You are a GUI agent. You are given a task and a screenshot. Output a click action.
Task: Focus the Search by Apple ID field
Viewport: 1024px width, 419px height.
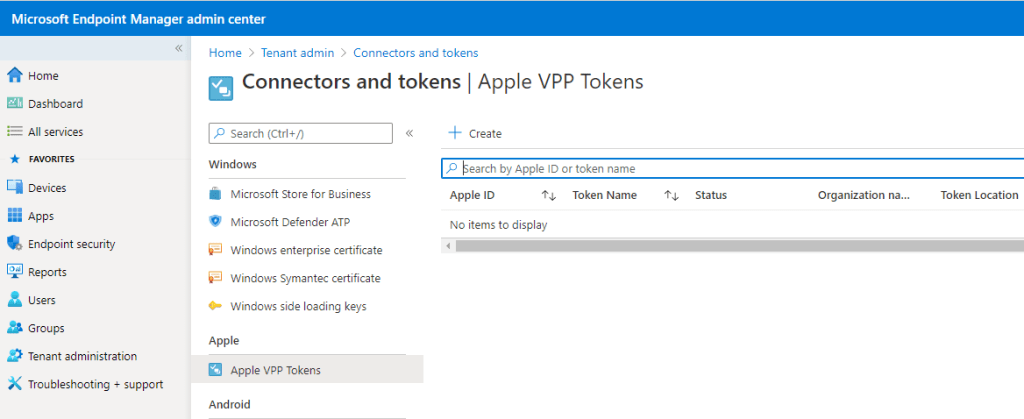[735, 169]
